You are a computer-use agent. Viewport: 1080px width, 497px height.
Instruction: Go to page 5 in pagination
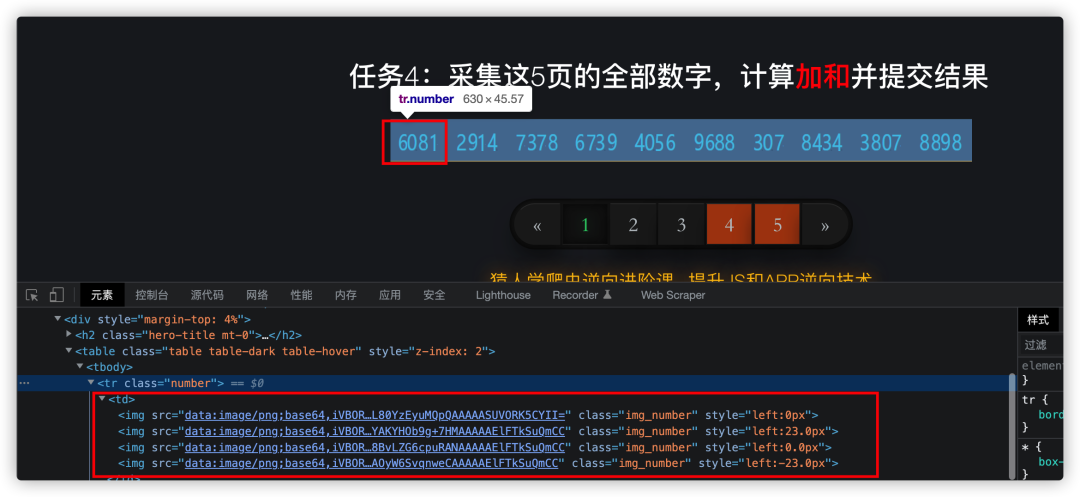click(x=777, y=225)
